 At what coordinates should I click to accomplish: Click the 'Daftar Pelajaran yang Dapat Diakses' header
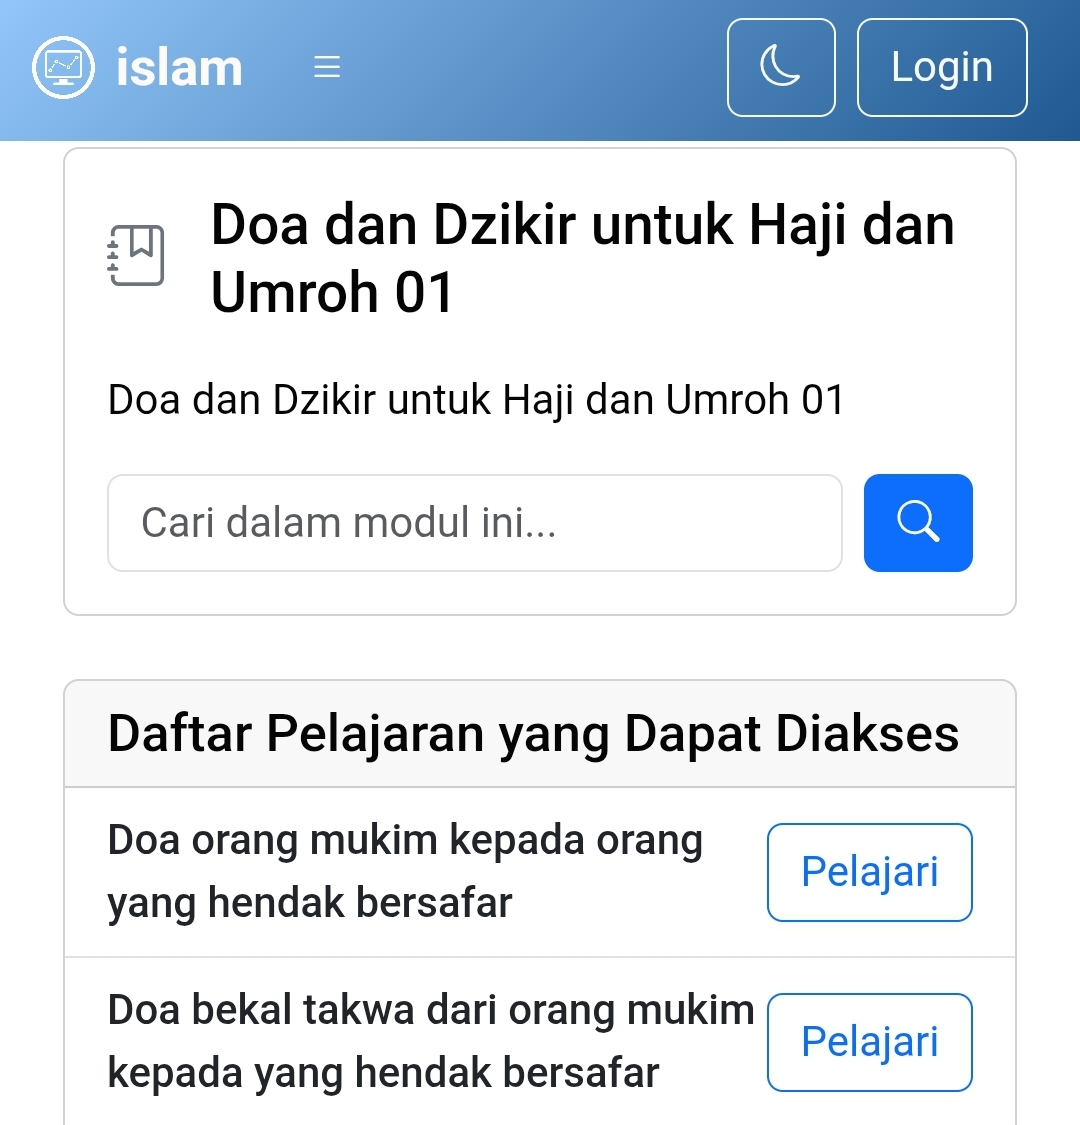533,733
